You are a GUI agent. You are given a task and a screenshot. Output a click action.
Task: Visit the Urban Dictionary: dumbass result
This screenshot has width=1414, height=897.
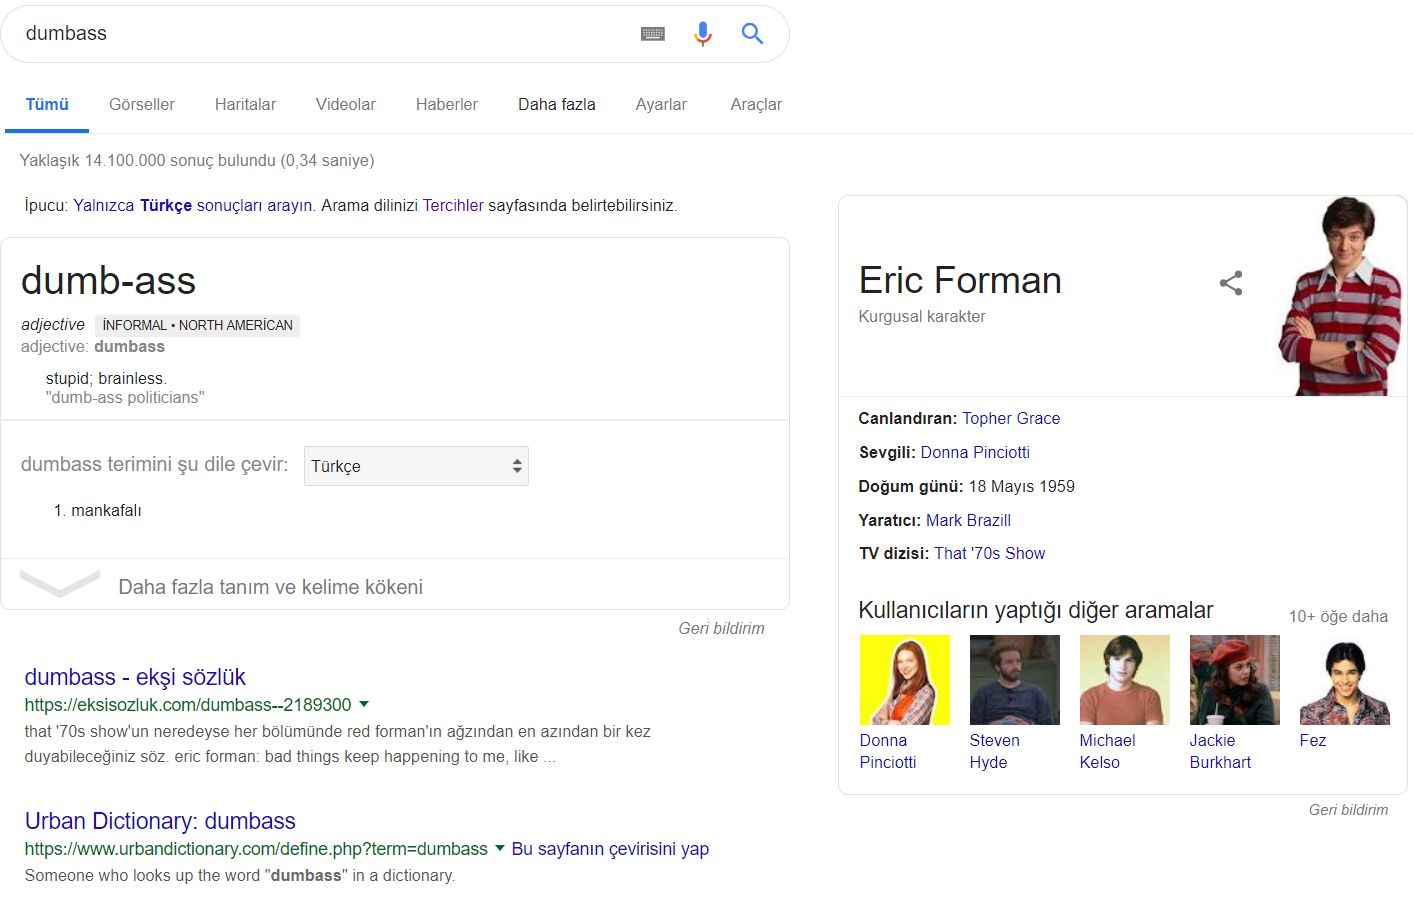(x=160, y=820)
